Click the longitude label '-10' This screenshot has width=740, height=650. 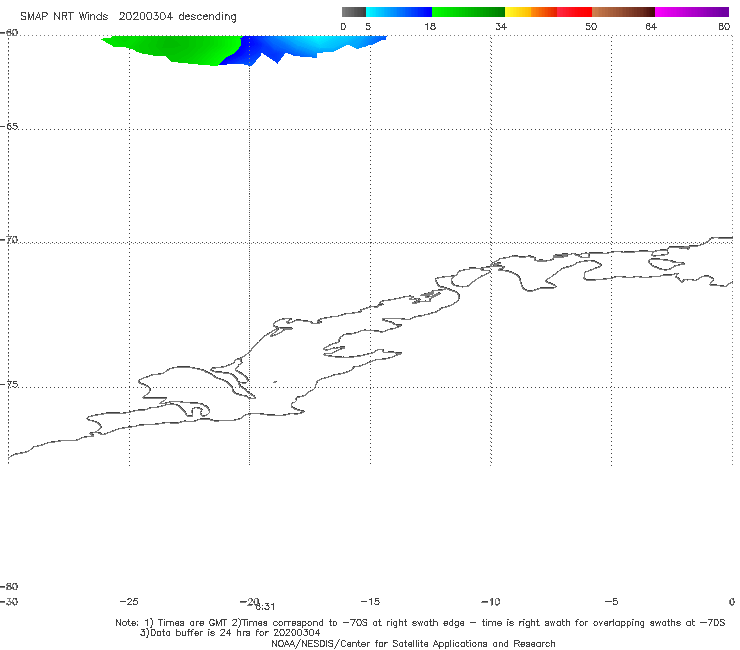tap(491, 601)
